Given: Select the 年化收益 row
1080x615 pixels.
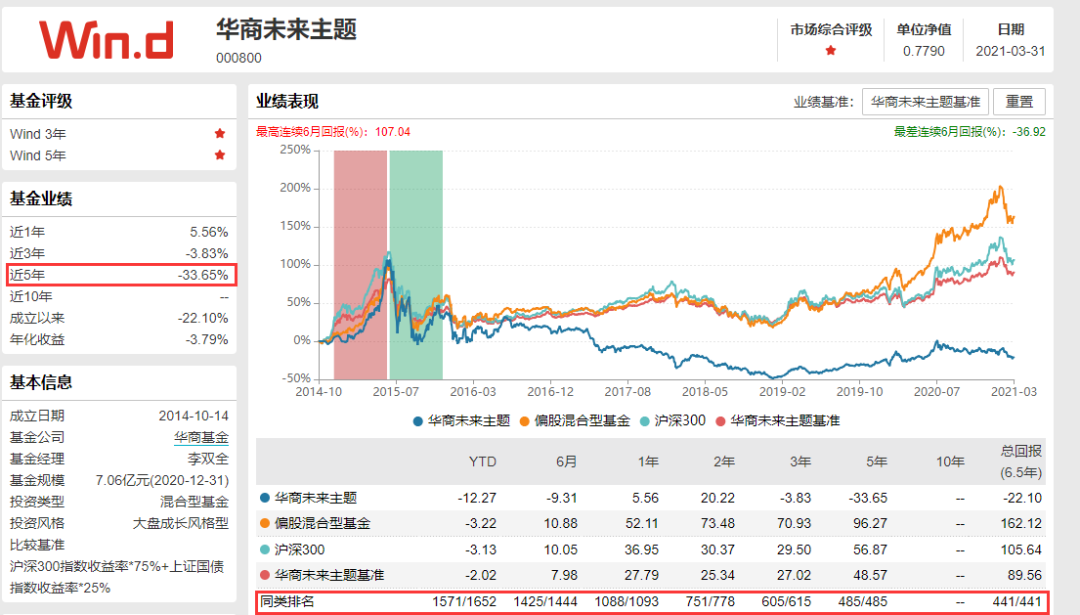Looking at the screenshot, I should pyautogui.click(x=118, y=340).
